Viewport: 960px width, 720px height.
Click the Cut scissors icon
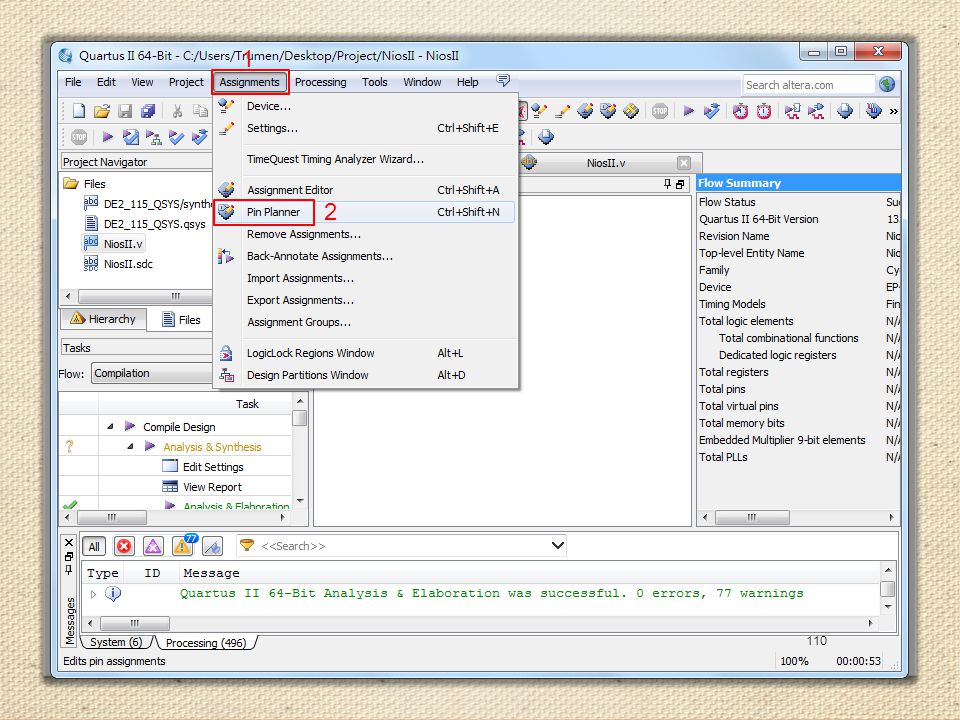178,111
